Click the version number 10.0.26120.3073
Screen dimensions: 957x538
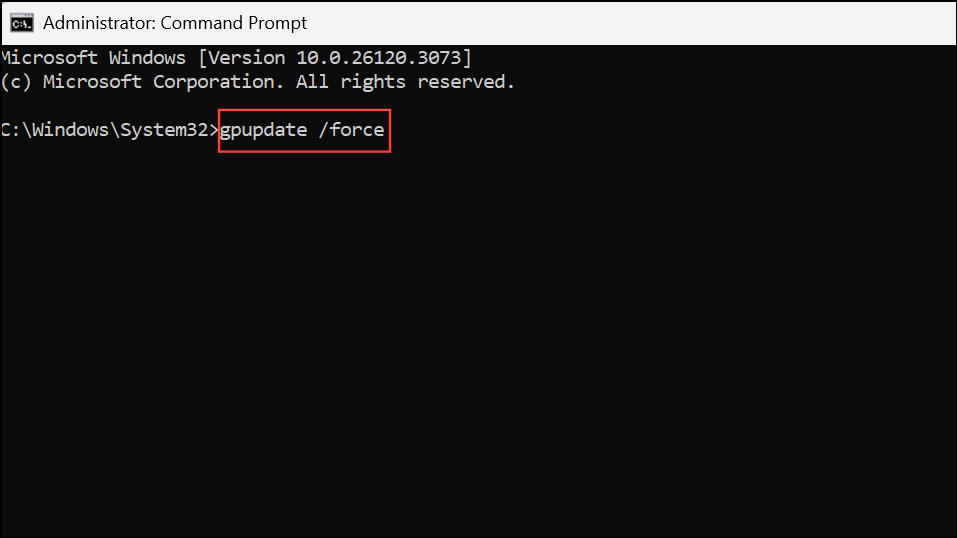point(378,58)
